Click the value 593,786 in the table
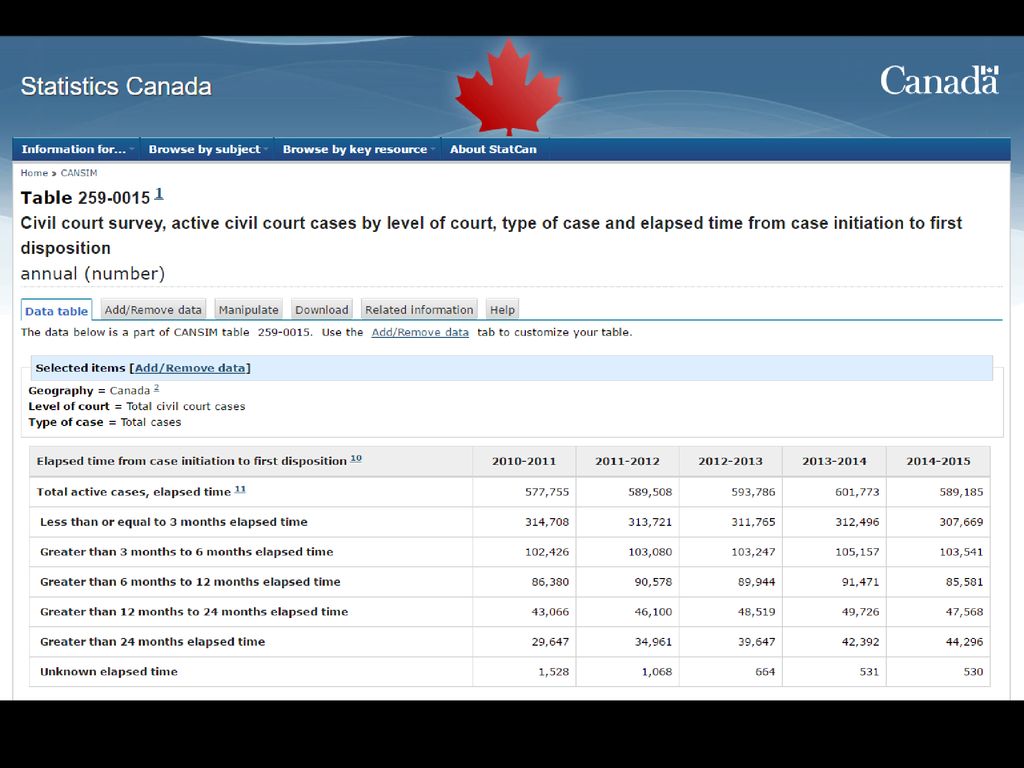 pyautogui.click(x=753, y=492)
